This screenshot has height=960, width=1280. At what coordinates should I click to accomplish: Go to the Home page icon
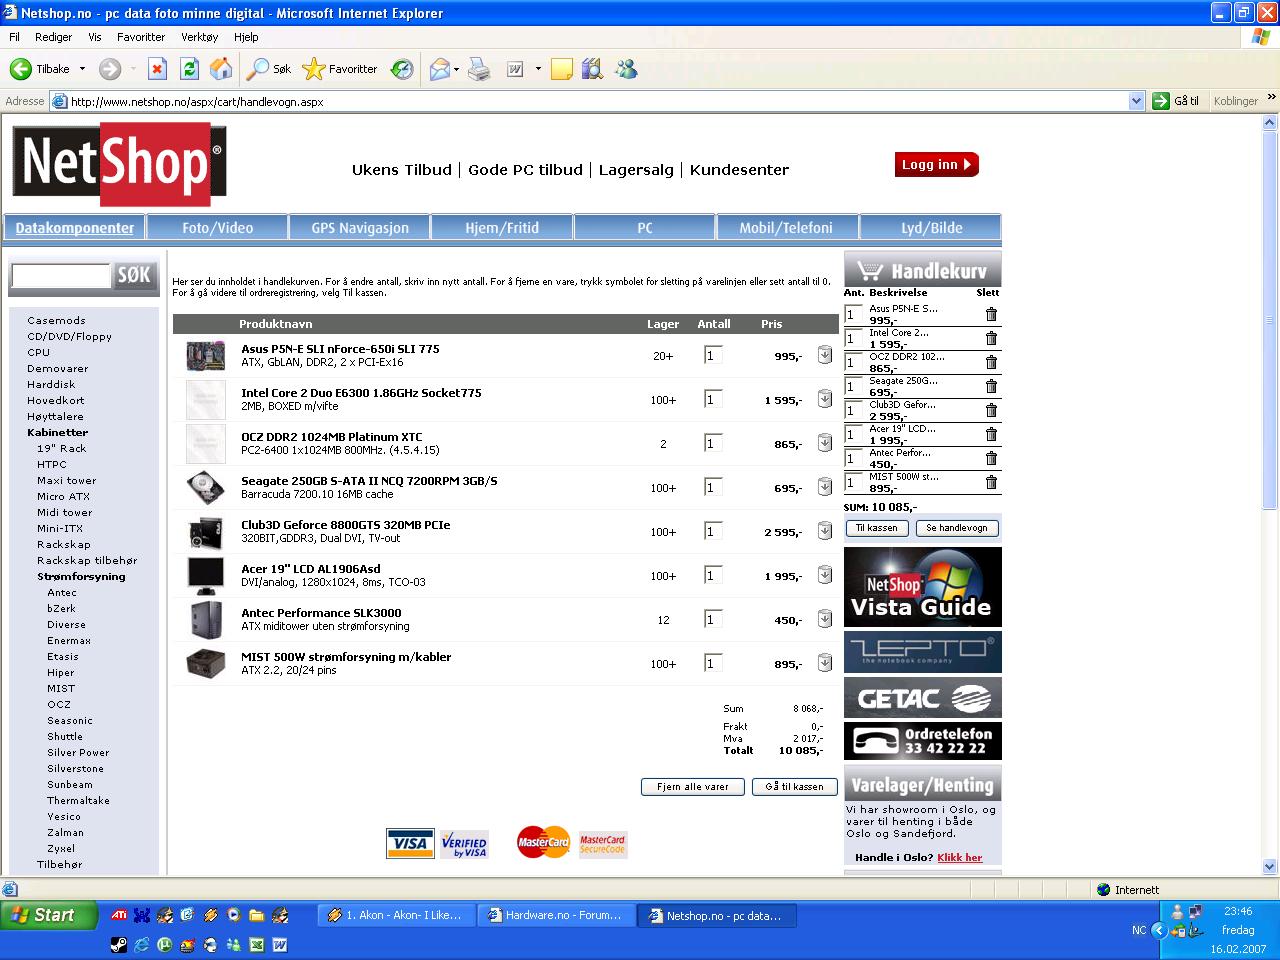click(221, 69)
